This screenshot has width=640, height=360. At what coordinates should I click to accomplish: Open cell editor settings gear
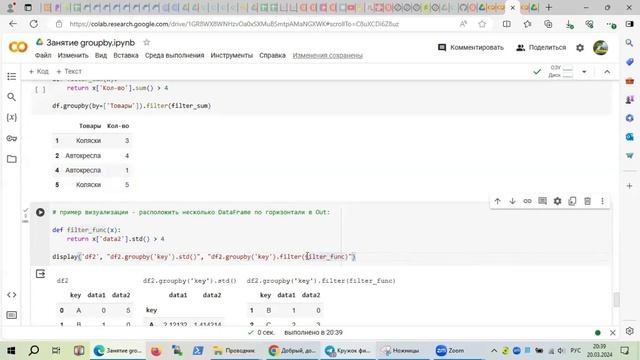click(x=557, y=201)
